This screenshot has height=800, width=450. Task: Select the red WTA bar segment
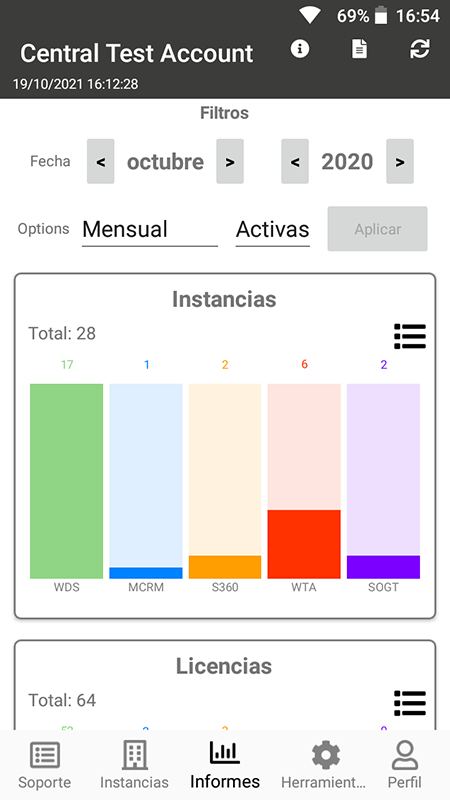(304, 544)
